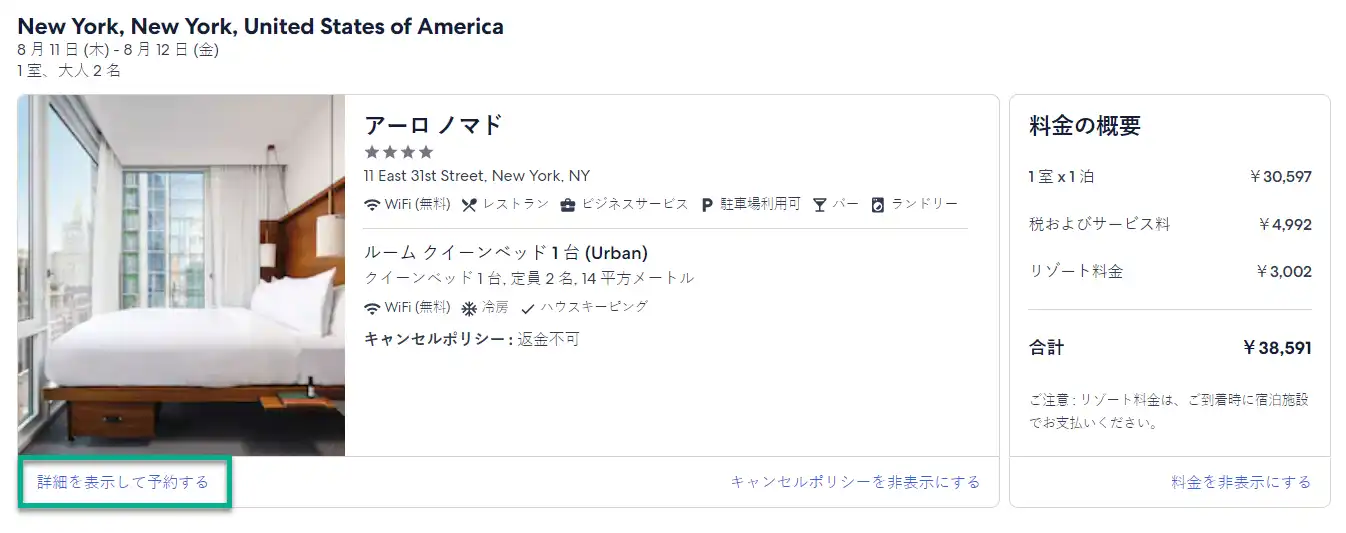Click the housekeeping checkmark icon
The width and height of the screenshot is (1346, 533).
coord(528,307)
